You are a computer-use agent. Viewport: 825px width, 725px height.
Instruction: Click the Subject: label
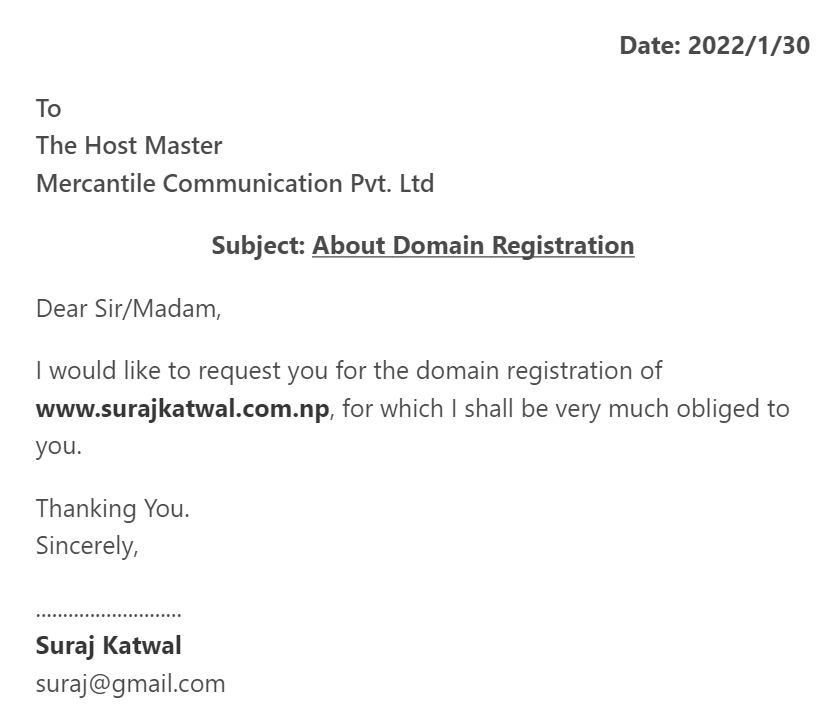[258, 246]
